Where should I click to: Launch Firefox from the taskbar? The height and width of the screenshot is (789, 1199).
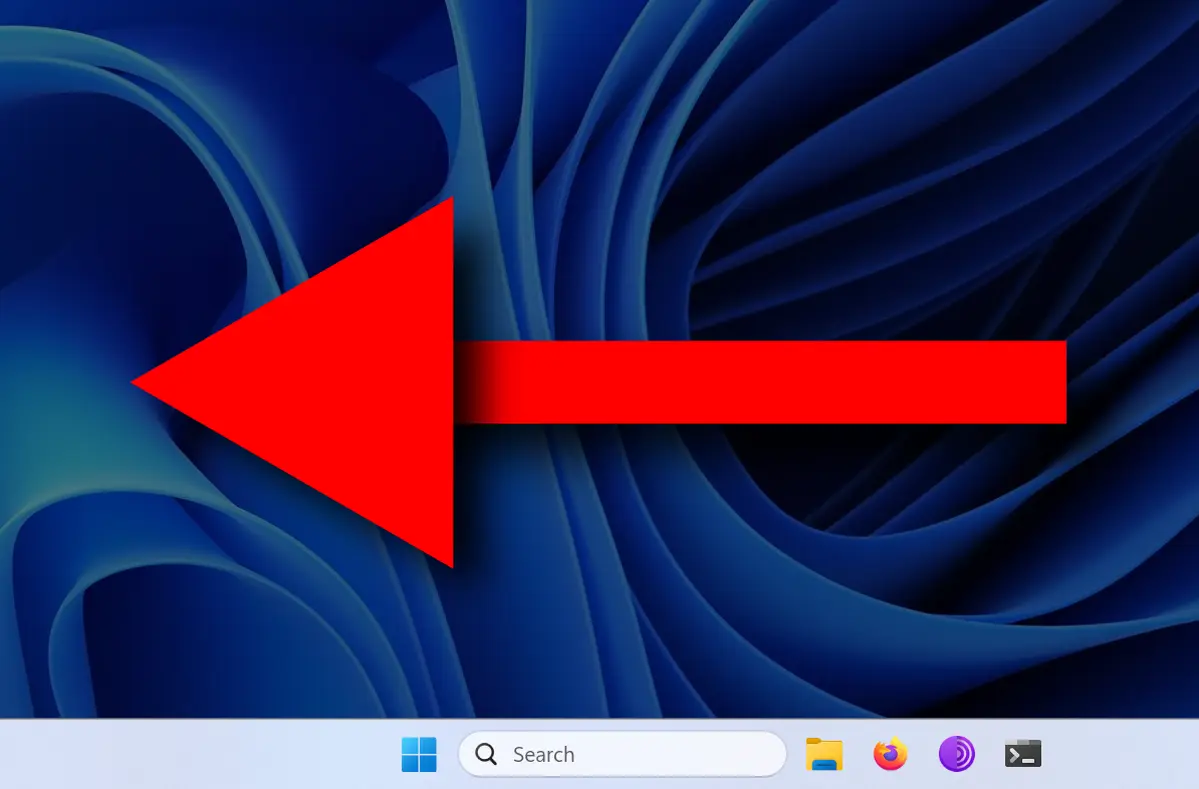tap(890, 754)
